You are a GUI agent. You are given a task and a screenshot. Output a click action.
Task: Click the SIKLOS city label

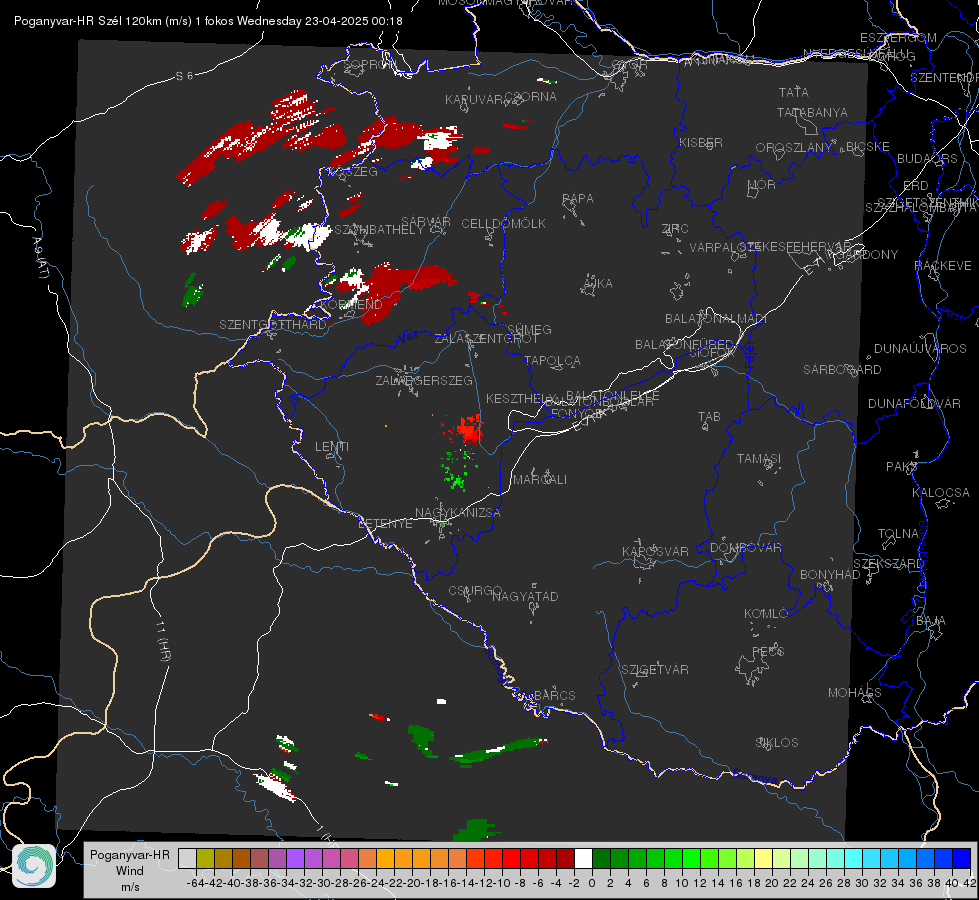[x=777, y=743]
